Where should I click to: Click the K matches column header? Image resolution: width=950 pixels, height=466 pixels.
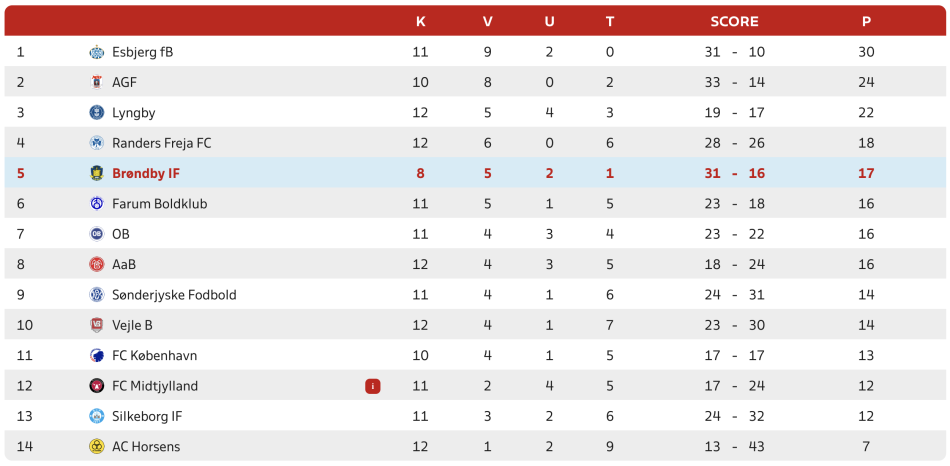click(x=420, y=21)
